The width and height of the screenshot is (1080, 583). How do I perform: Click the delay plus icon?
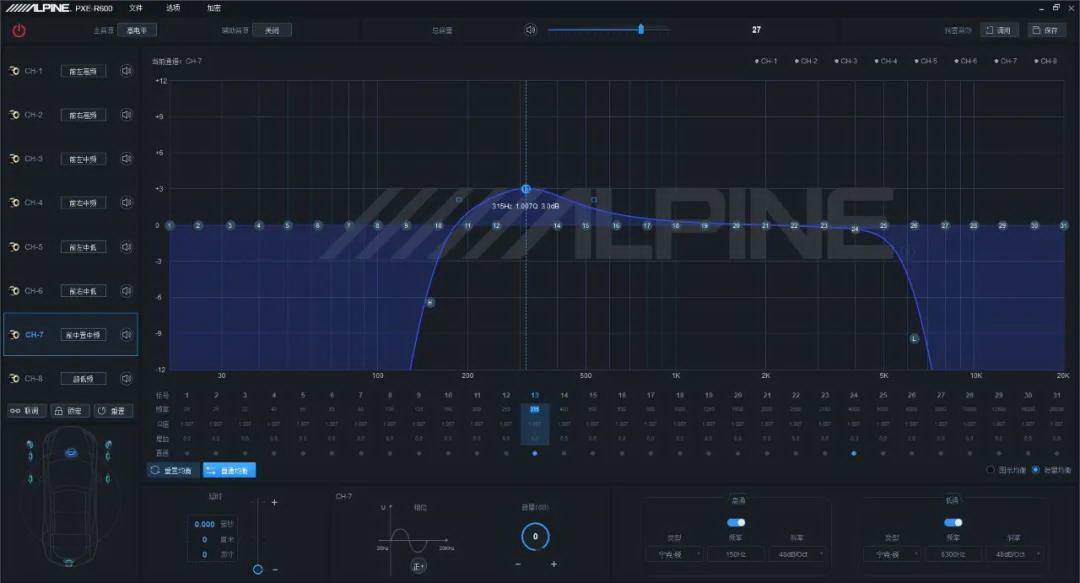(x=274, y=502)
